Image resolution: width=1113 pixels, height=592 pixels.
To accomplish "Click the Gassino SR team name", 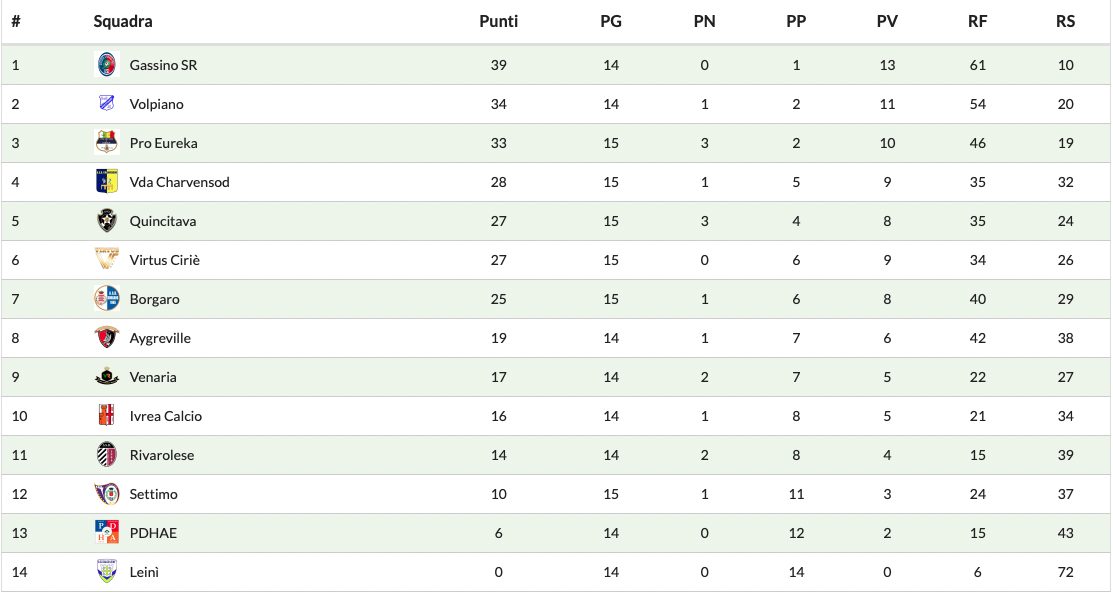I will 163,65.
